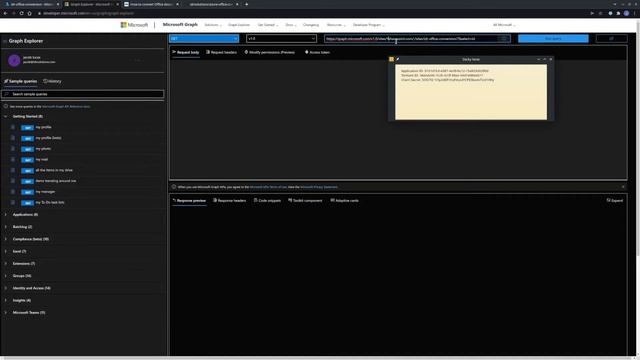Click the document icon beside 'my profile'
Screen dimensions: 640x360
point(13,127)
